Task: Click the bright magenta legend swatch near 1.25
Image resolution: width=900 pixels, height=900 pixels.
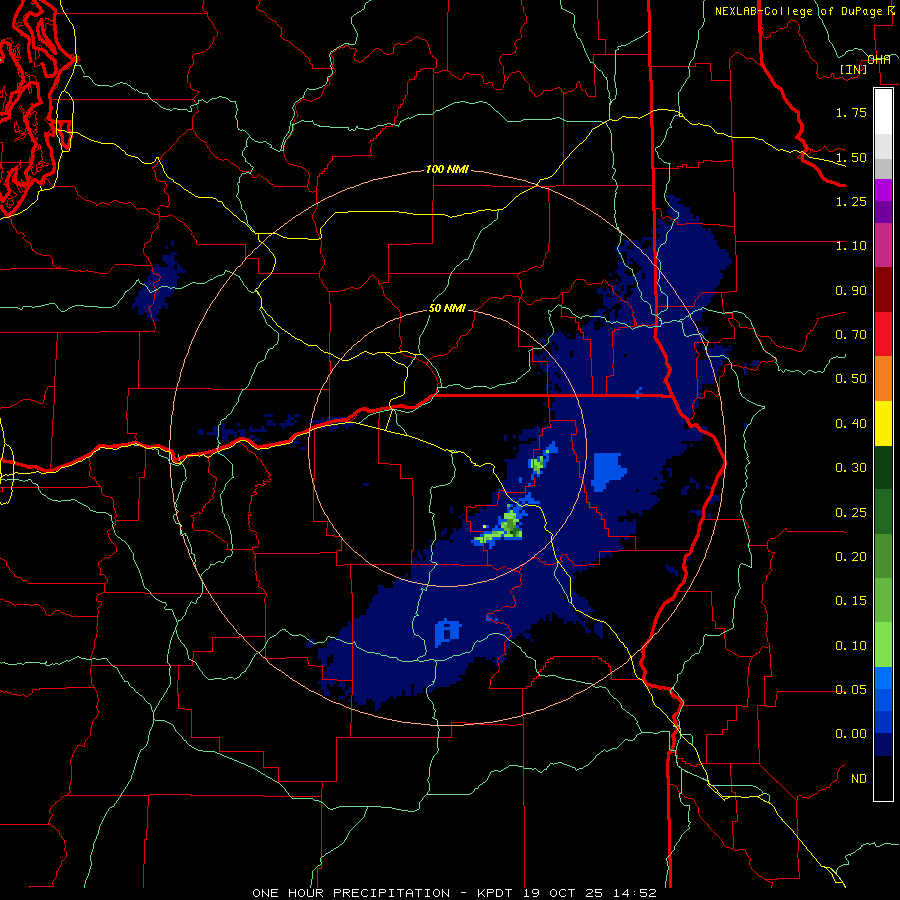Action: 883,190
